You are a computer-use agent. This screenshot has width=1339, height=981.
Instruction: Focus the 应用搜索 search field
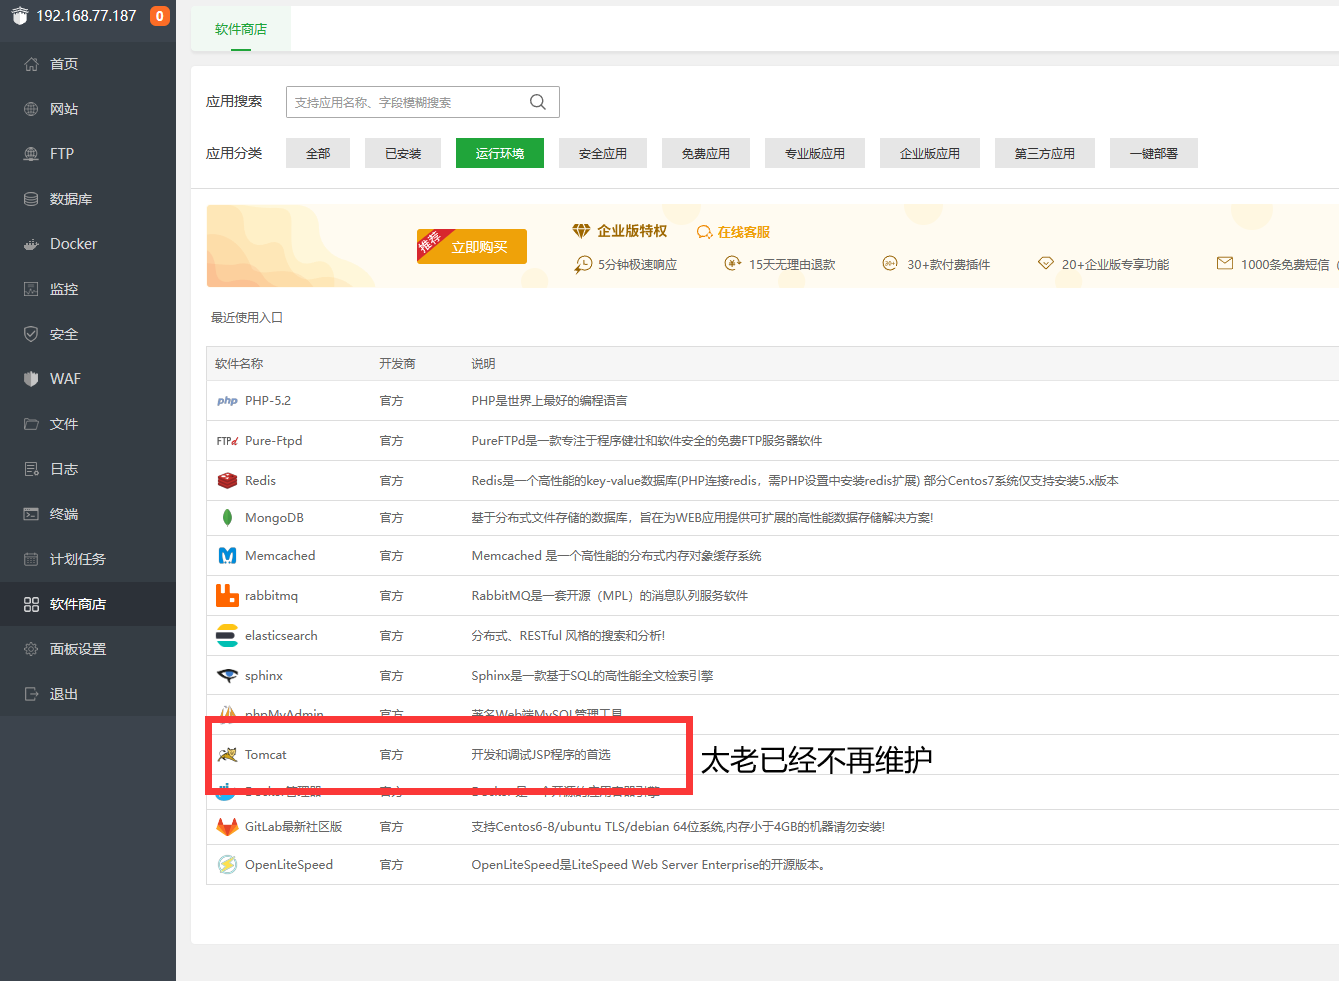coord(422,102)
